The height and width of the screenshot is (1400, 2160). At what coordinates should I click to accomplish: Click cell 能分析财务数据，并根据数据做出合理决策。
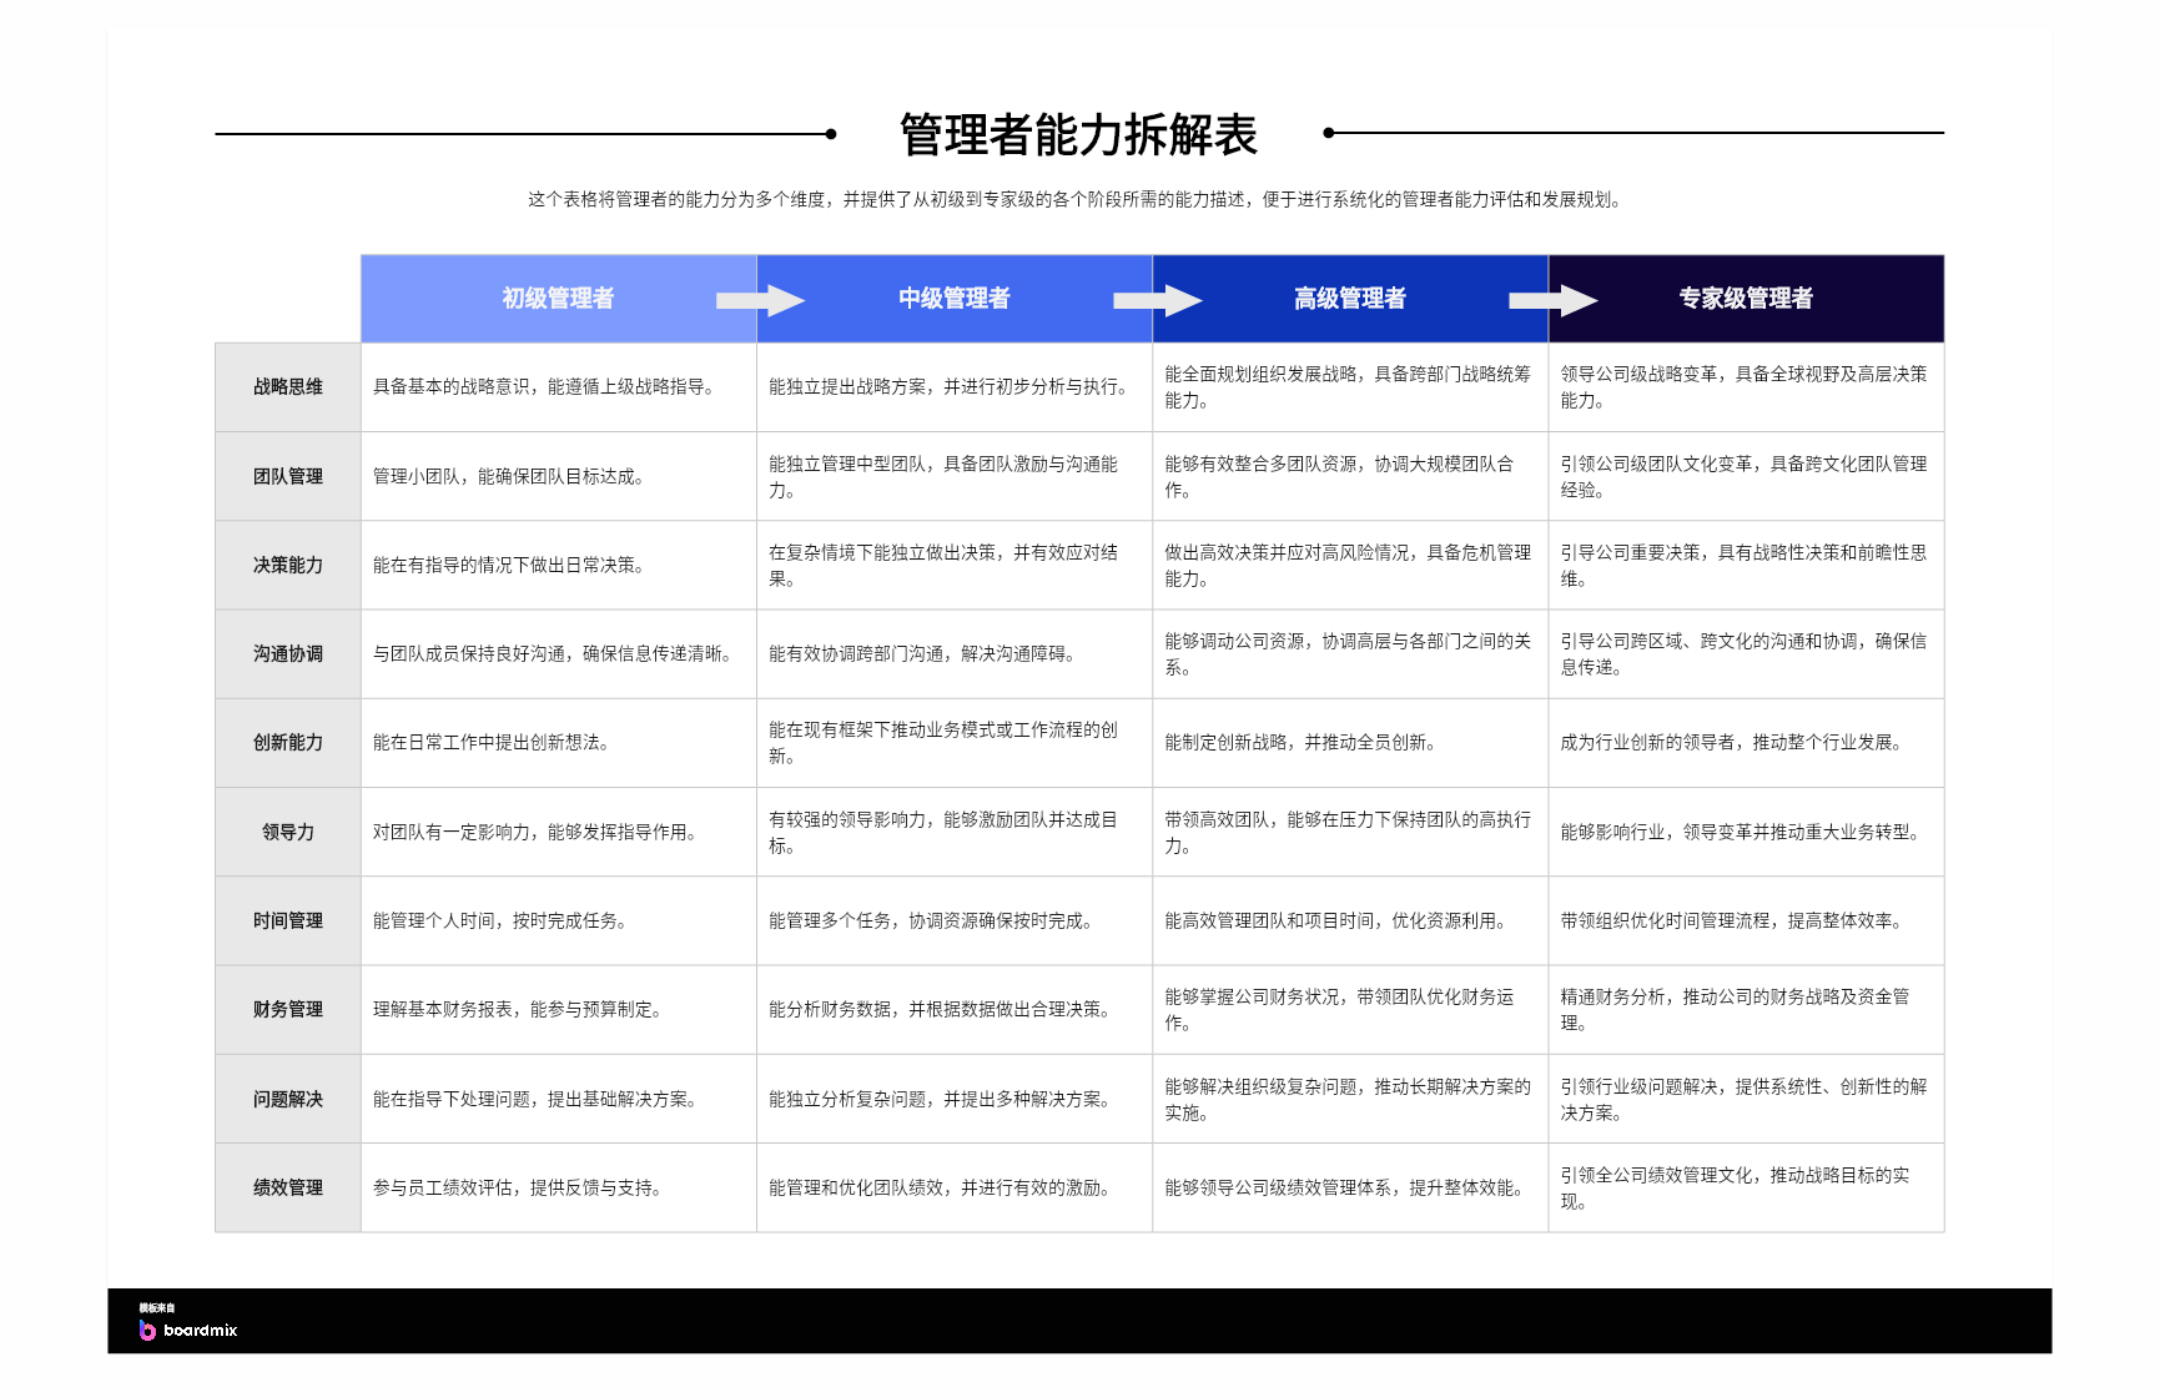(955, 1010)
